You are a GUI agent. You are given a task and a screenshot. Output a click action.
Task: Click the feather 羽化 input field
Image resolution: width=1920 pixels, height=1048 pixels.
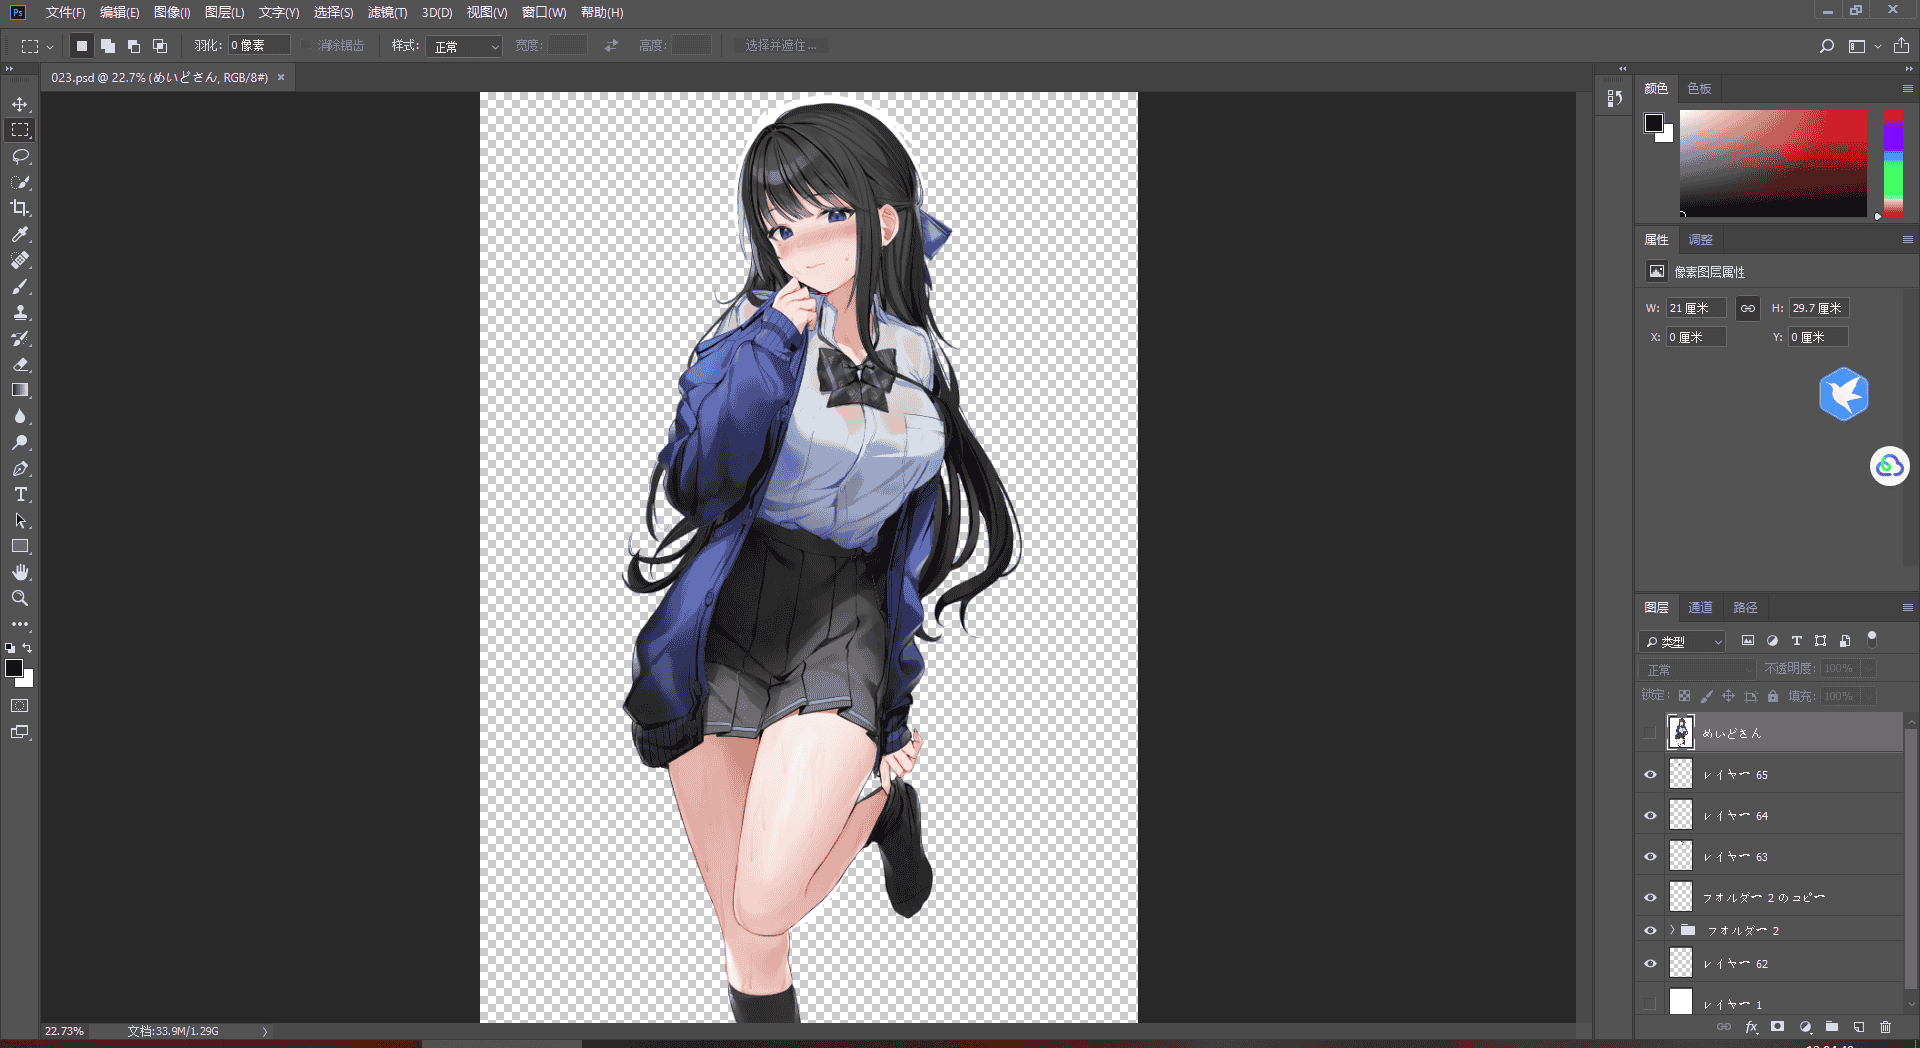tap(259, 46)
